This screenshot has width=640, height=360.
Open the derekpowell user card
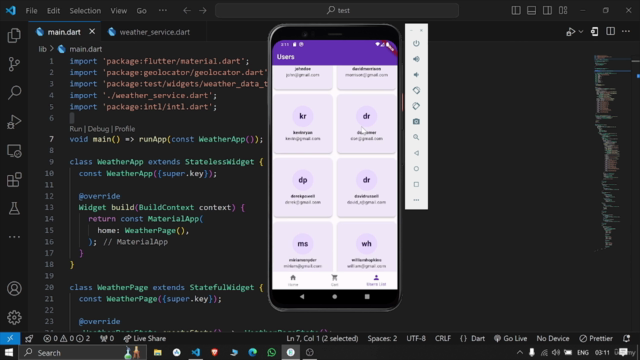(303, 187)
